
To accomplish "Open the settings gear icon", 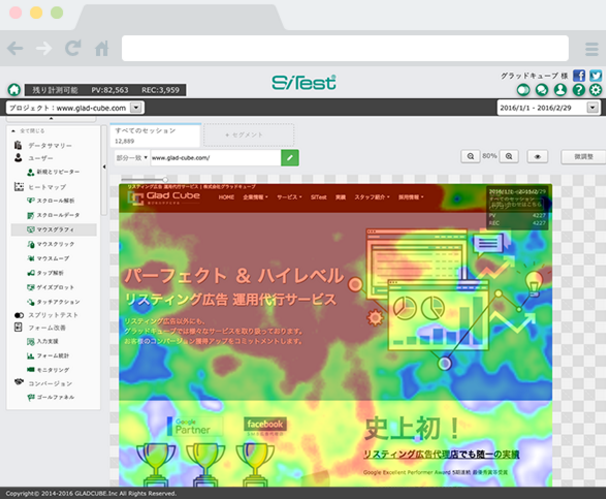I will pyautogui.click(x=596, y=90).
